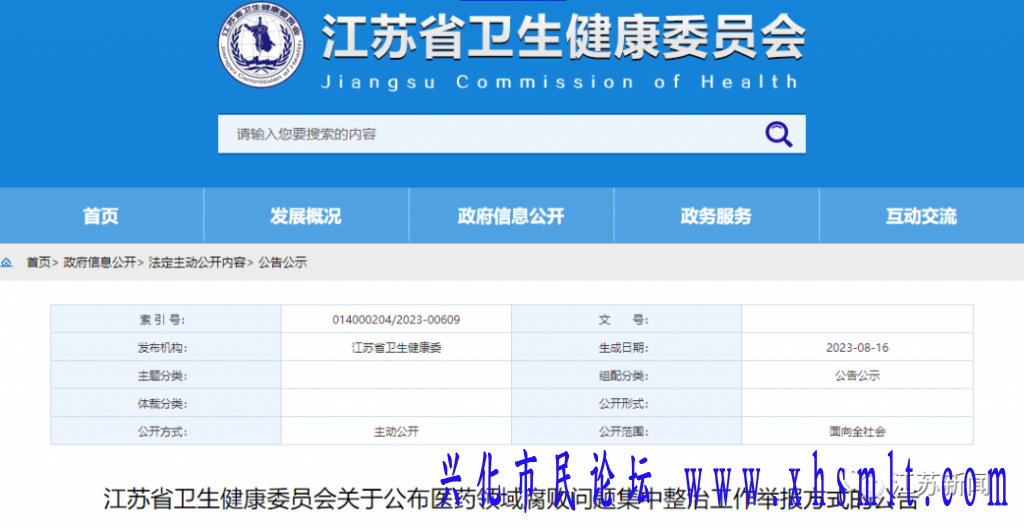Screen dimensions: 1024x529
Task: Click the 文 号 label cell
Action: click(x=627, y=319)
